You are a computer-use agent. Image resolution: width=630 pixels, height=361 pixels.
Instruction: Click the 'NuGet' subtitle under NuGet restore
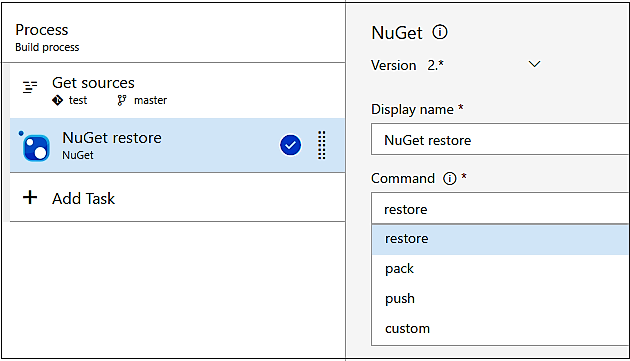(78, 155)
